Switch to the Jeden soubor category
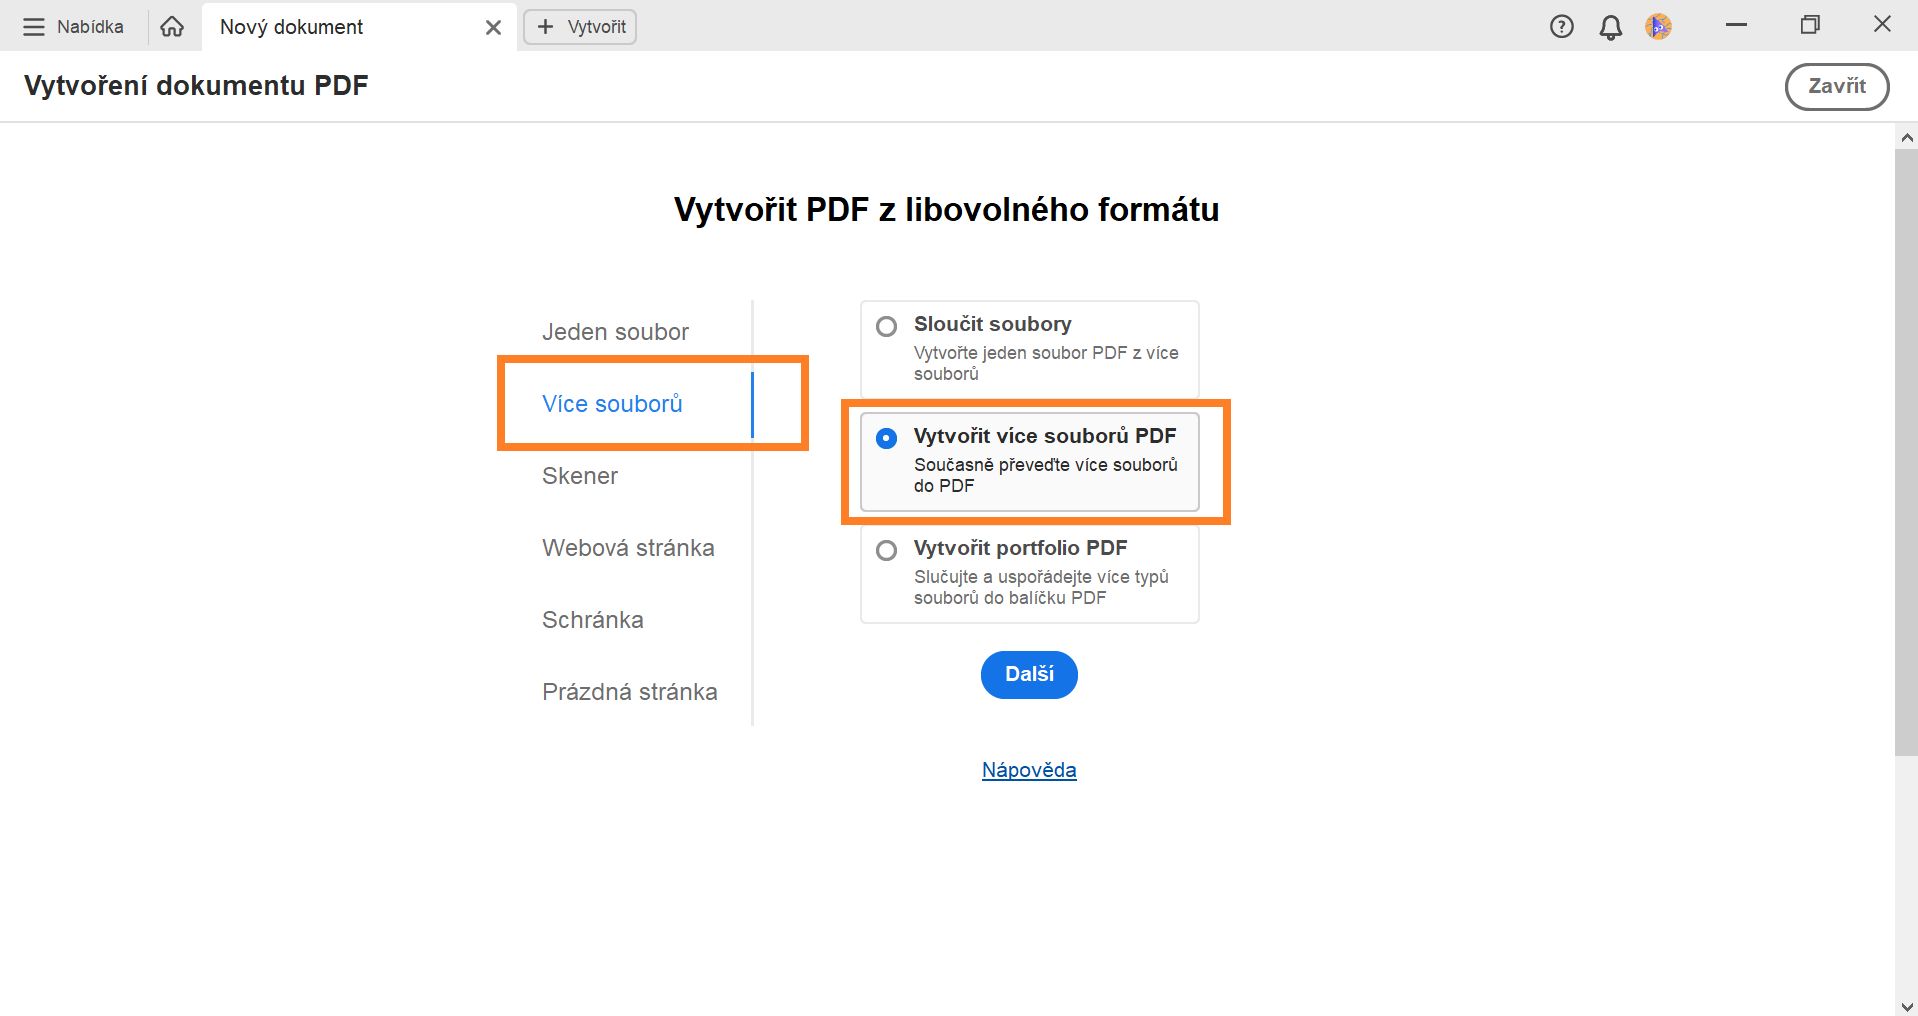 coord(615,331)
